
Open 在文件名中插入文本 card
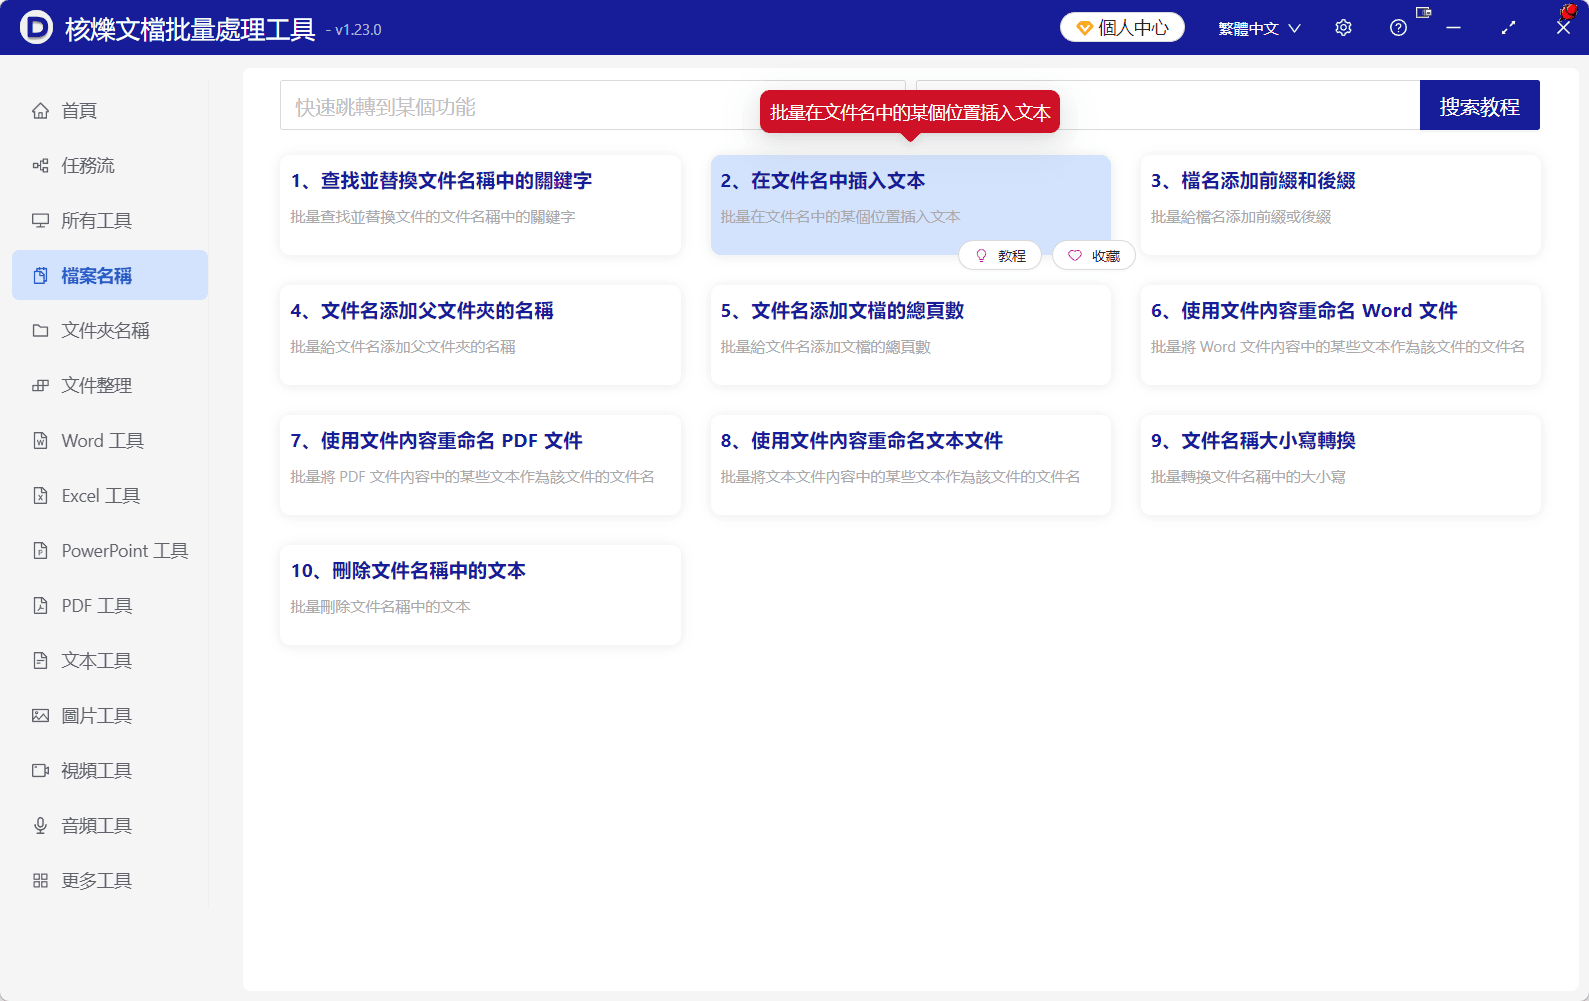click(911, 205)
